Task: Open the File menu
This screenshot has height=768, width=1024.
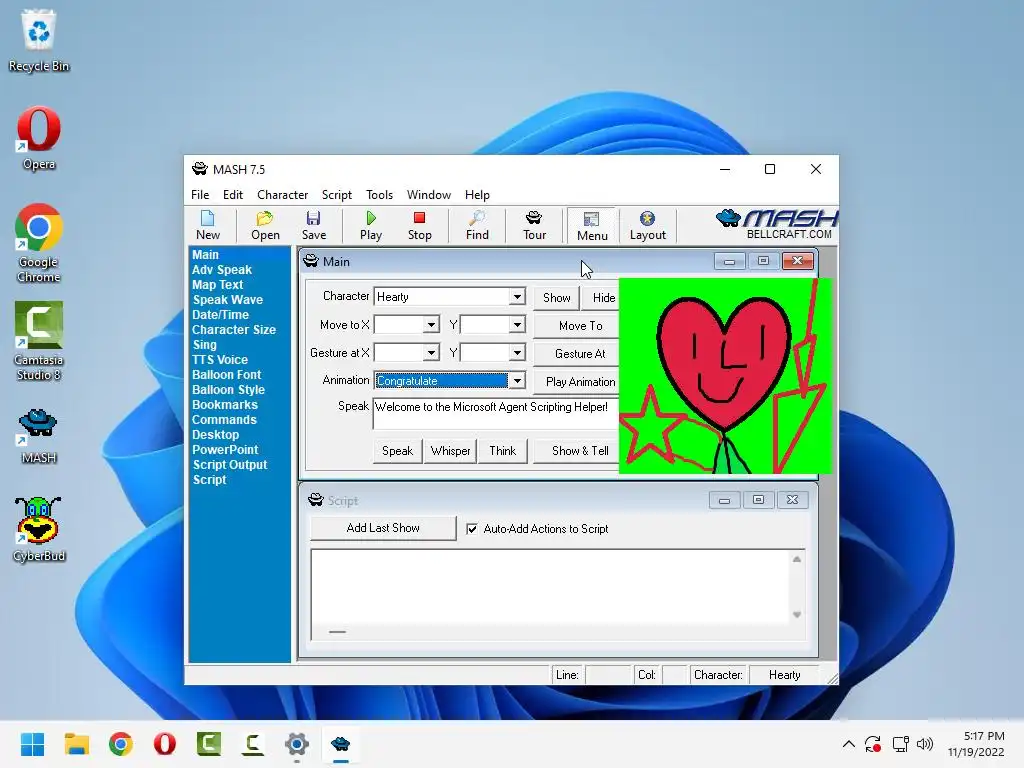Action: pos(200,195)
